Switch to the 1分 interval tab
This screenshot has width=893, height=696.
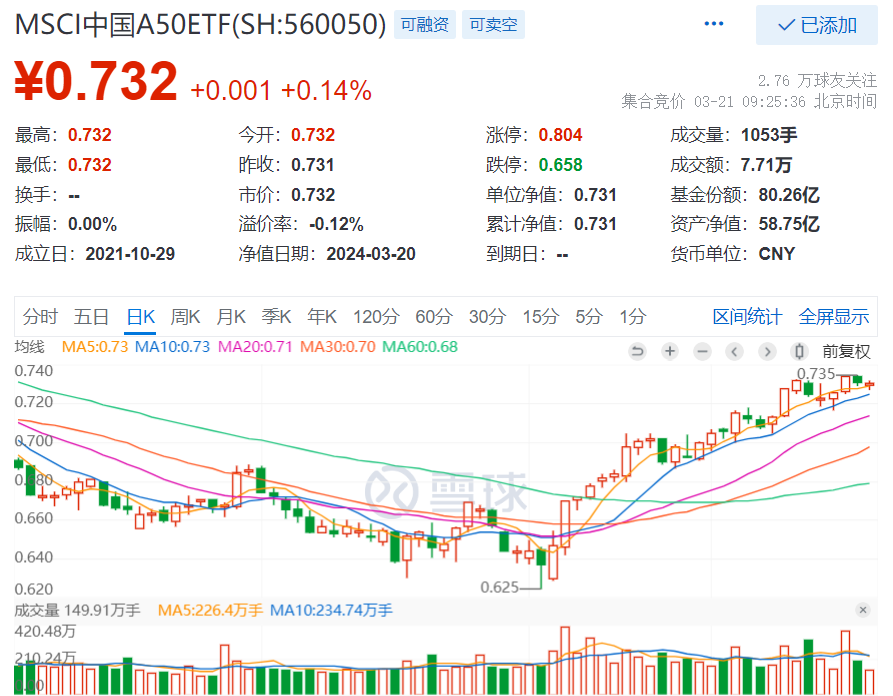pyautogui.click(x=633, y=316)
